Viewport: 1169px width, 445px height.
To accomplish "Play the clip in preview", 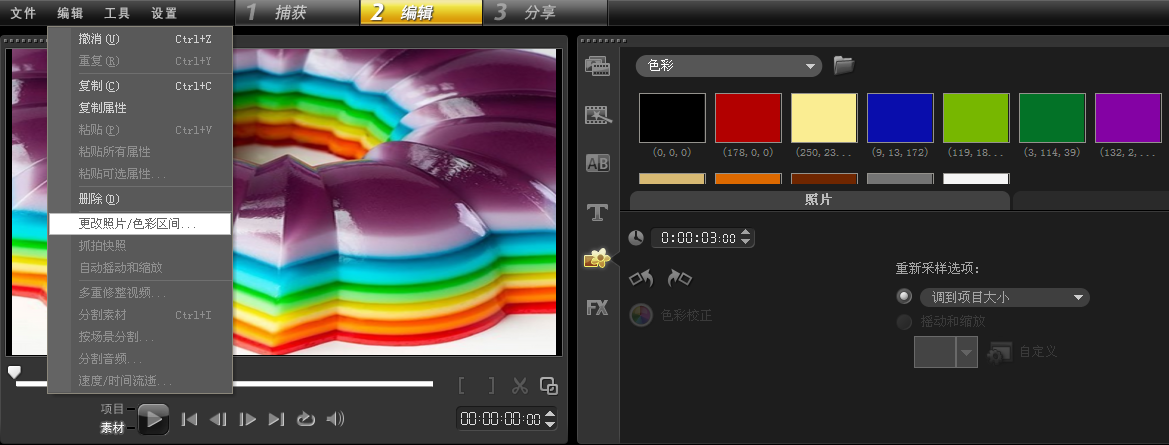I will (154, 419).
